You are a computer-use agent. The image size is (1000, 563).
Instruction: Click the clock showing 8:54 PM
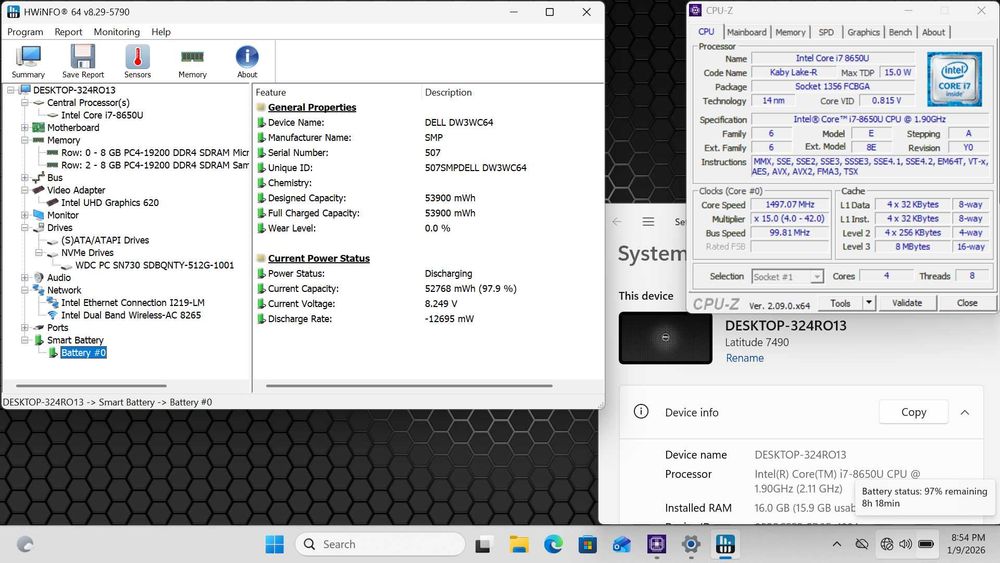click(x=967, y=537)
